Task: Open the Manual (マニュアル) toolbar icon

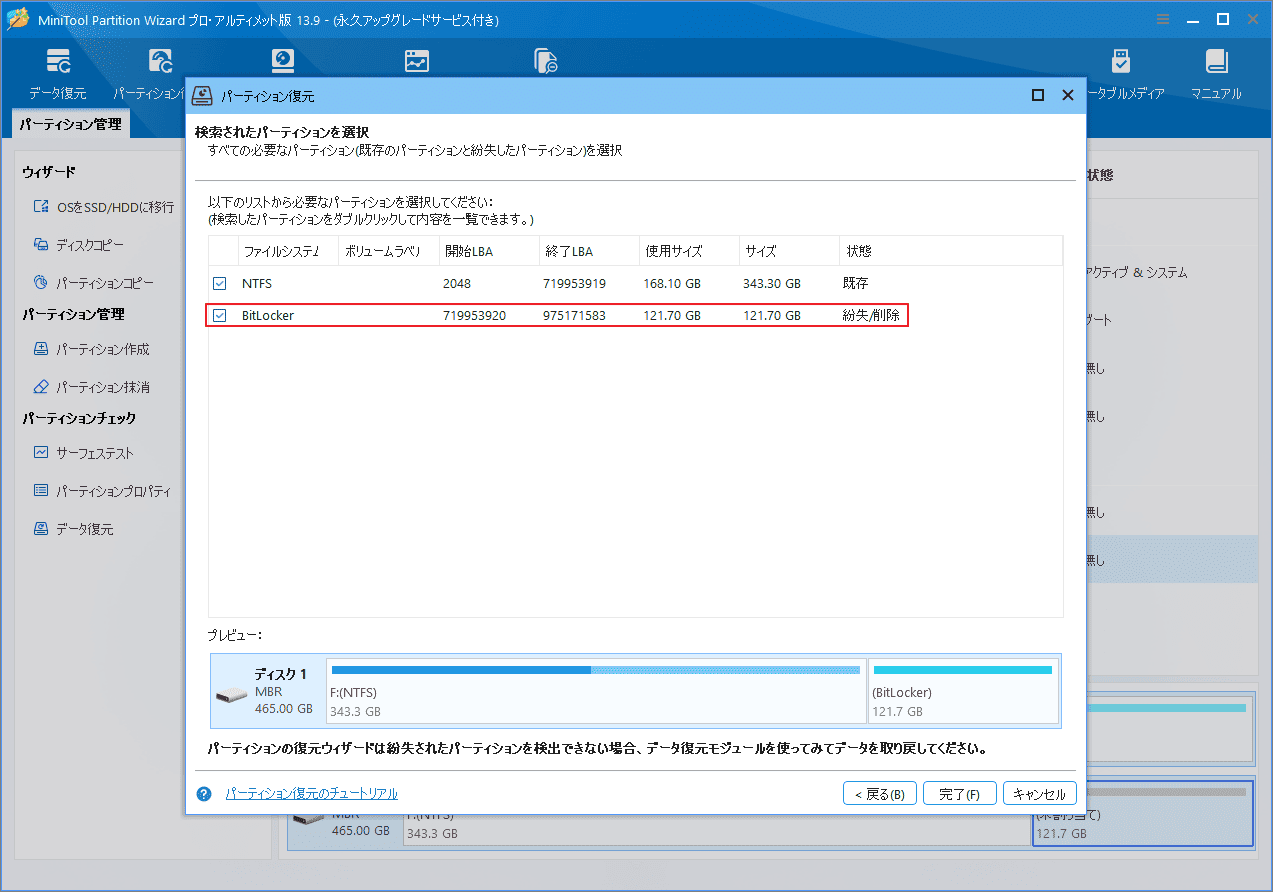Action: (1216, 62)
